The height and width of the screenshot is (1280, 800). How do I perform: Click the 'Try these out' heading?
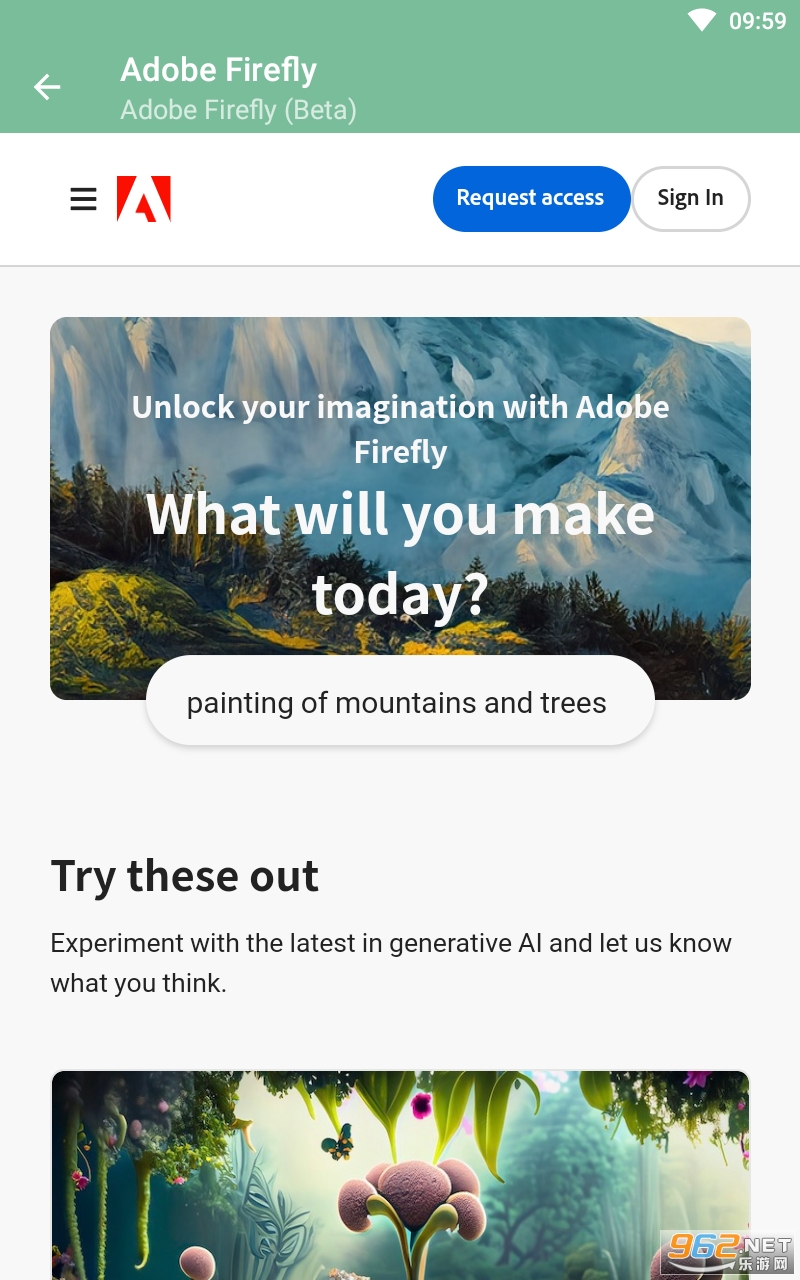[x=185, y=876]
